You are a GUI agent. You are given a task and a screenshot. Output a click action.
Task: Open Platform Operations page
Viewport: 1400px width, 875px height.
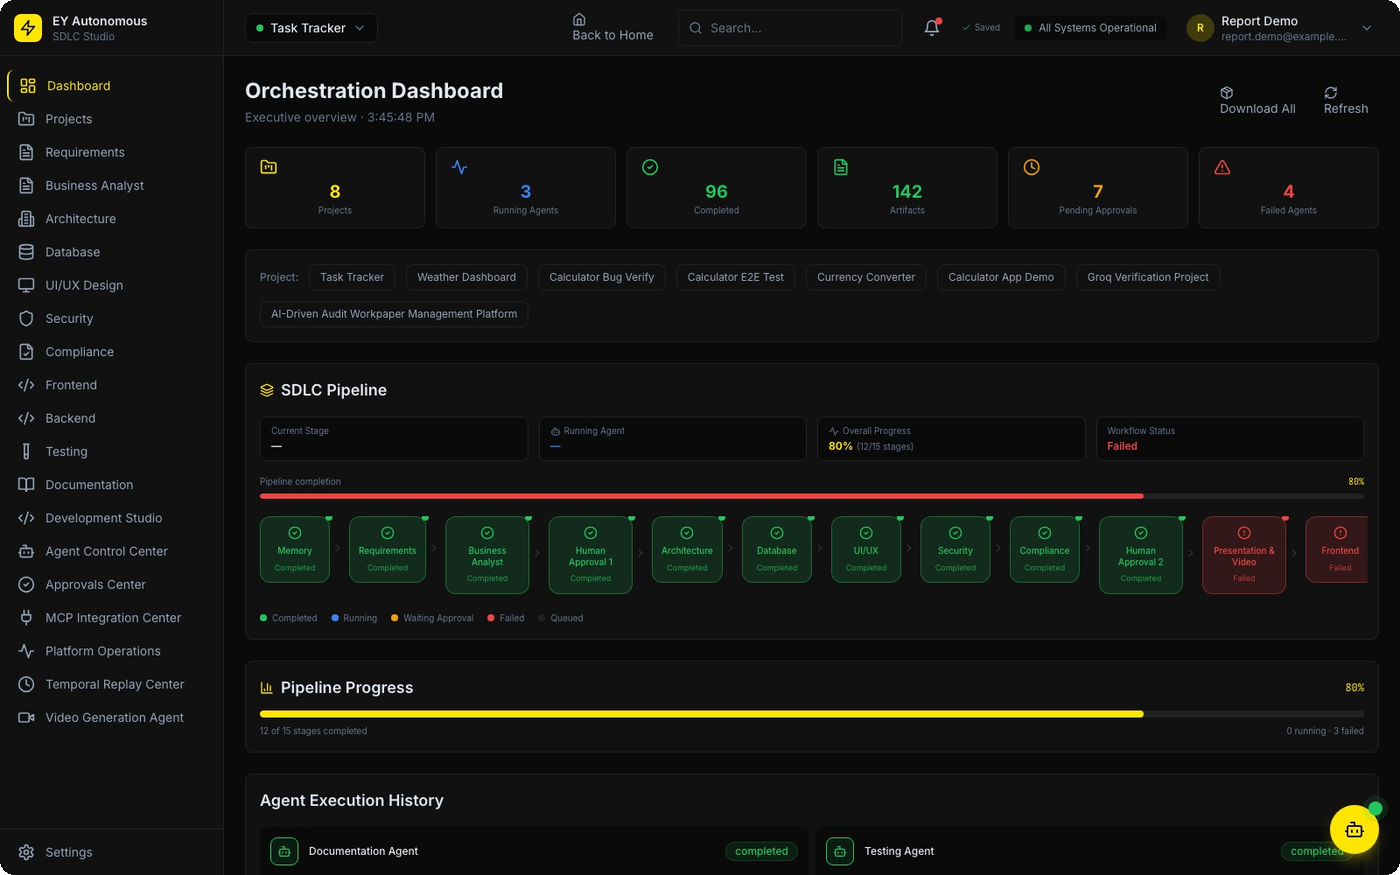coord(112,651)
